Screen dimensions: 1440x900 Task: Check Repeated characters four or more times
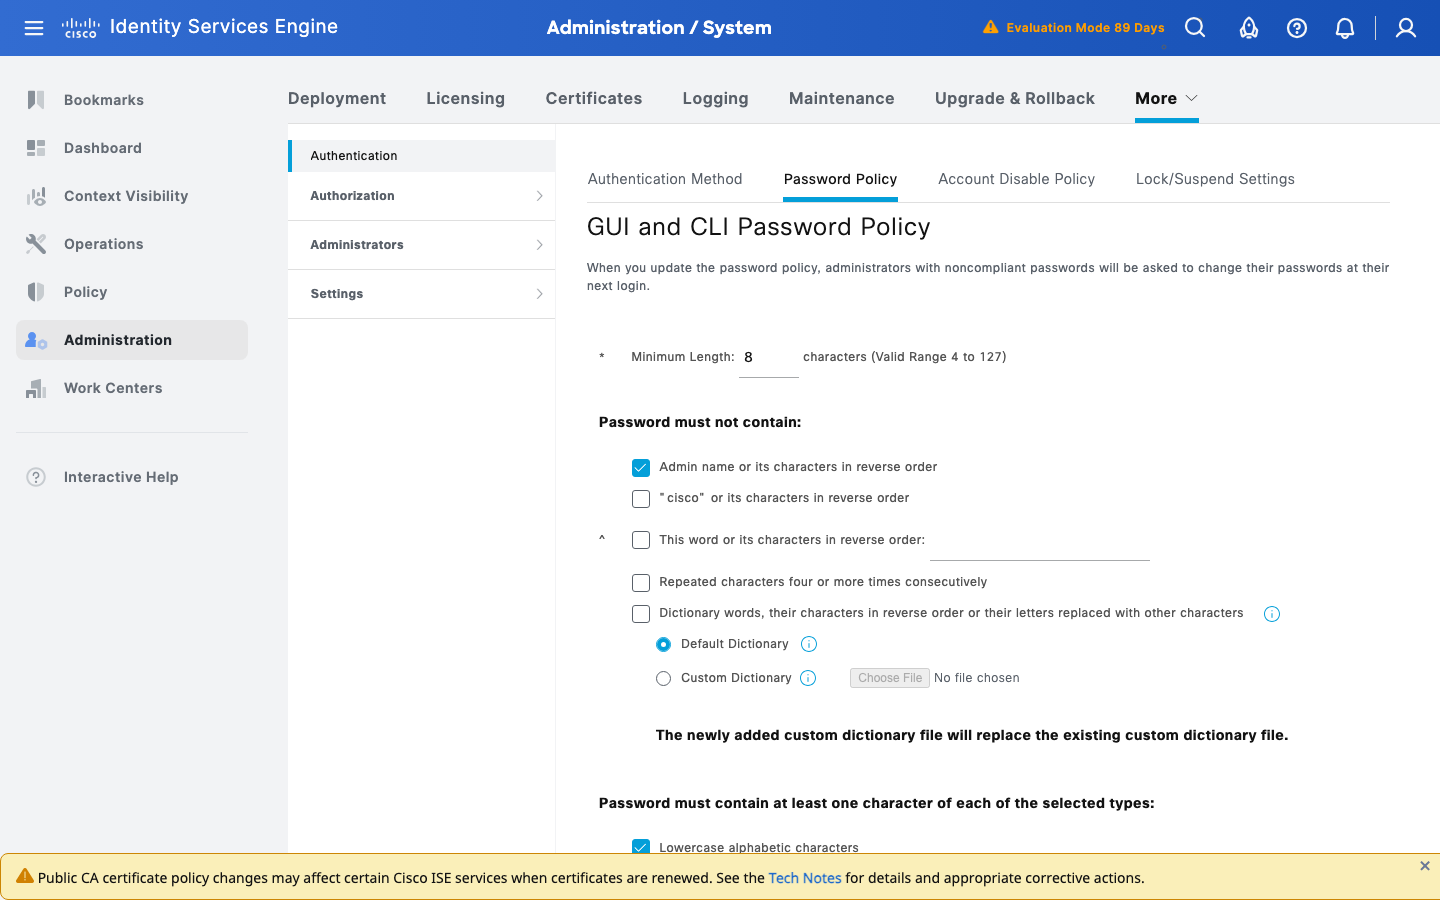tap(641, 583)
